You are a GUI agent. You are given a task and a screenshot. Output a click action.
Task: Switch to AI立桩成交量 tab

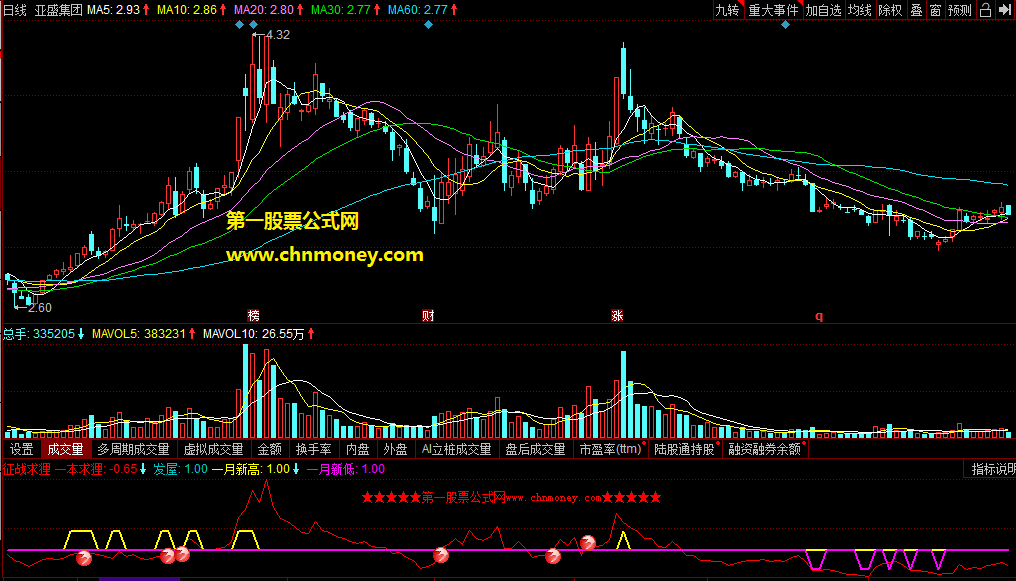[x=456, y=449]
